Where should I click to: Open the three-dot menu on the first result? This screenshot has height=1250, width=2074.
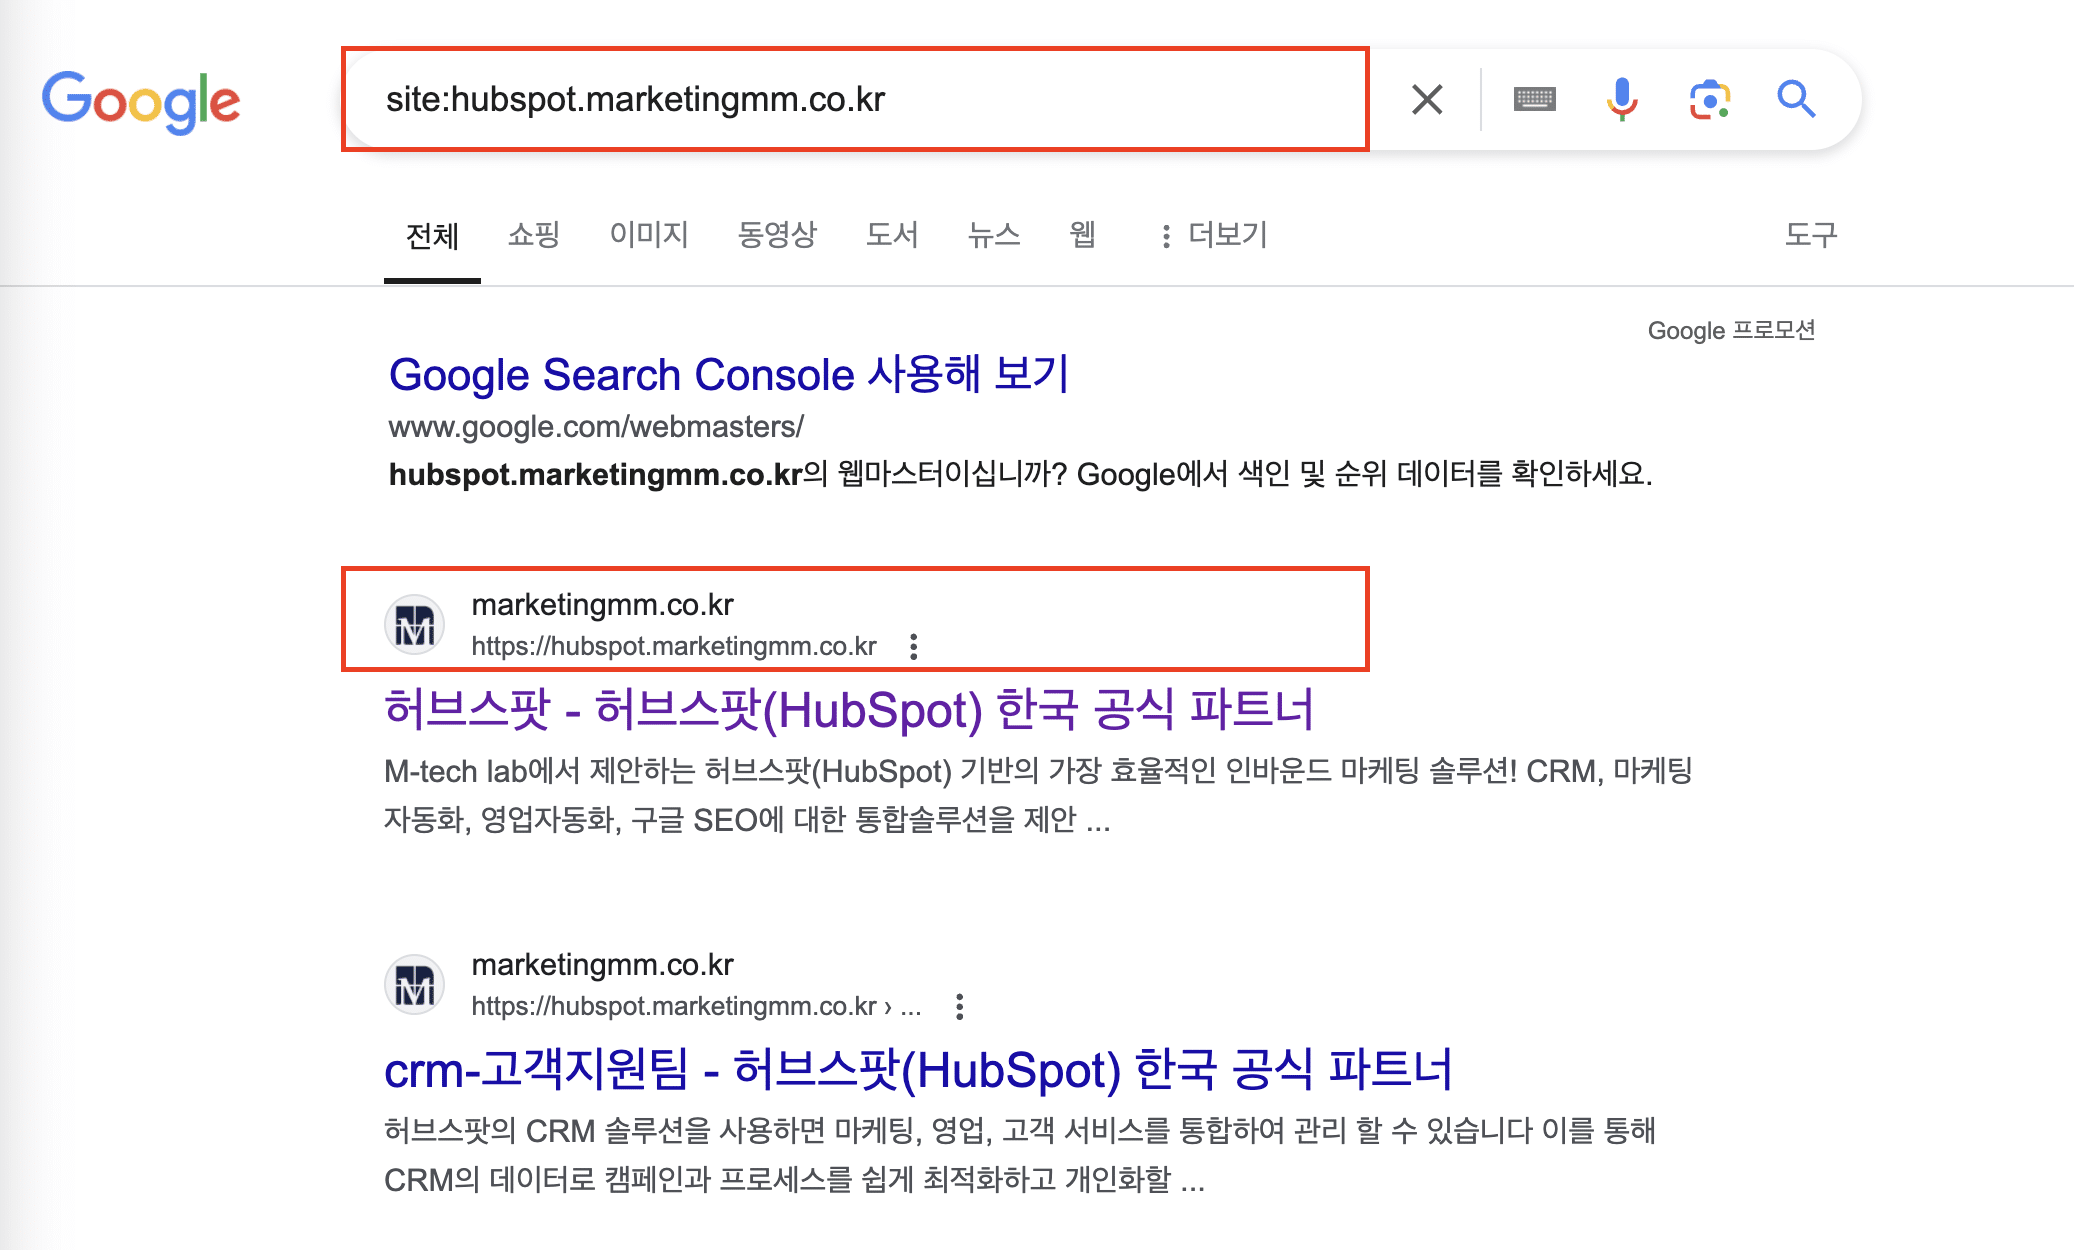click(x=913, y=646)
